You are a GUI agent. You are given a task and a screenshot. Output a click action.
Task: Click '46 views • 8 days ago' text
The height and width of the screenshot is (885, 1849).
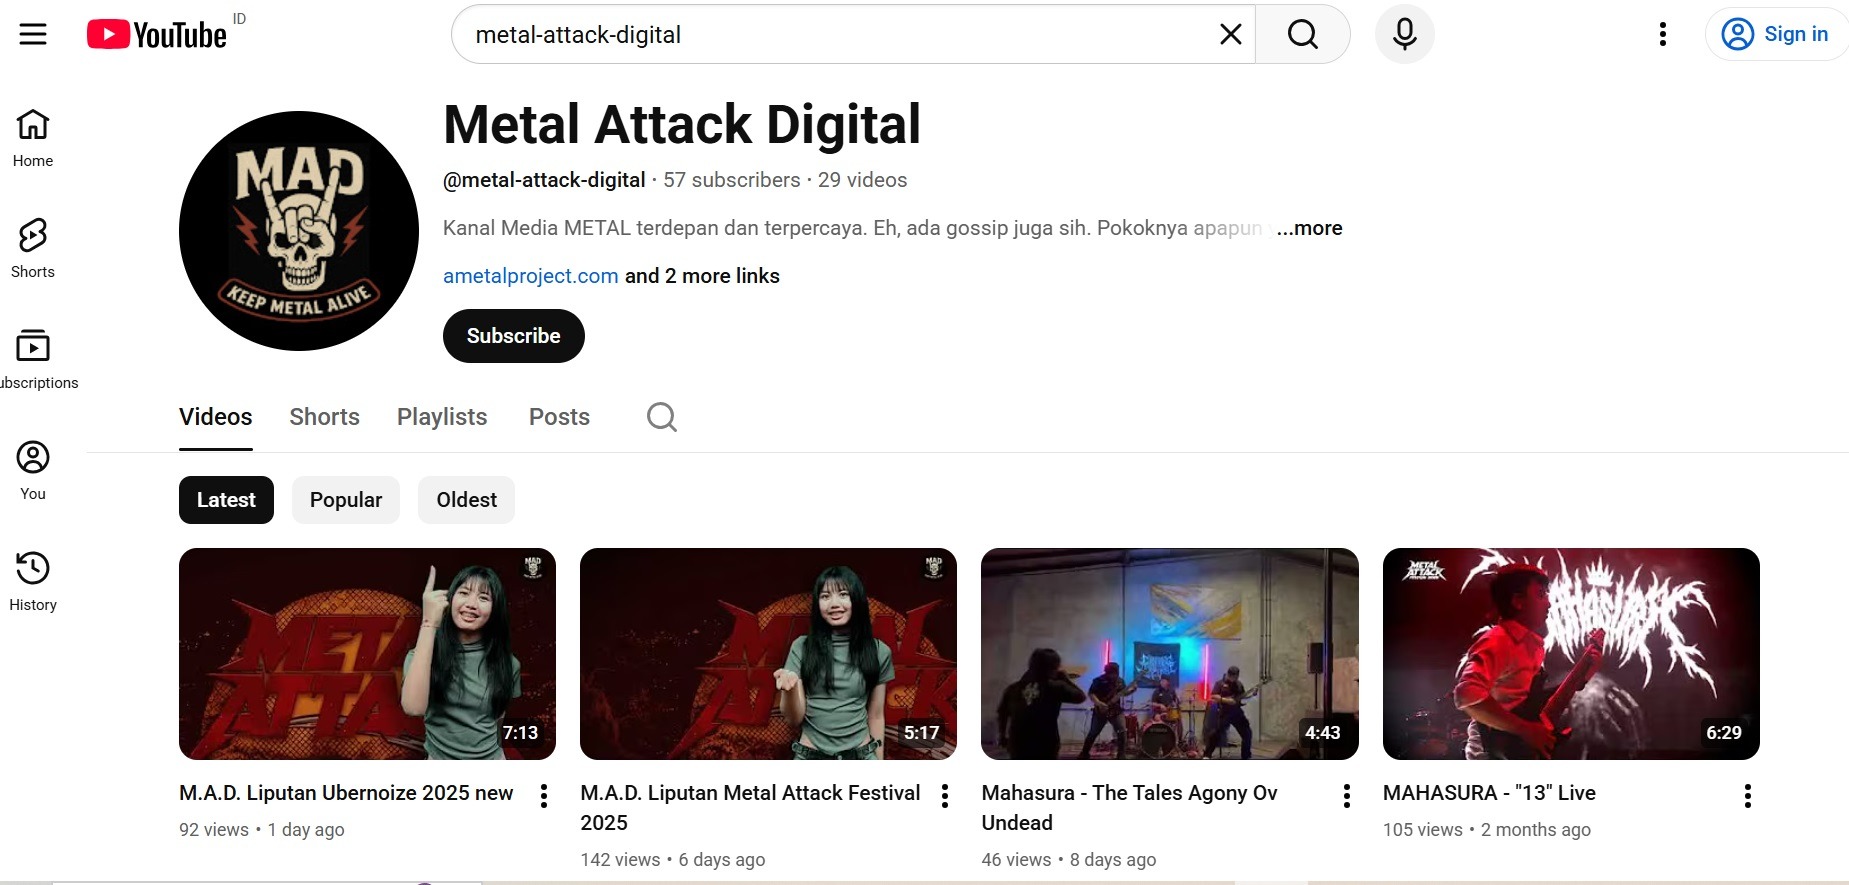[x=1069, y=860]
